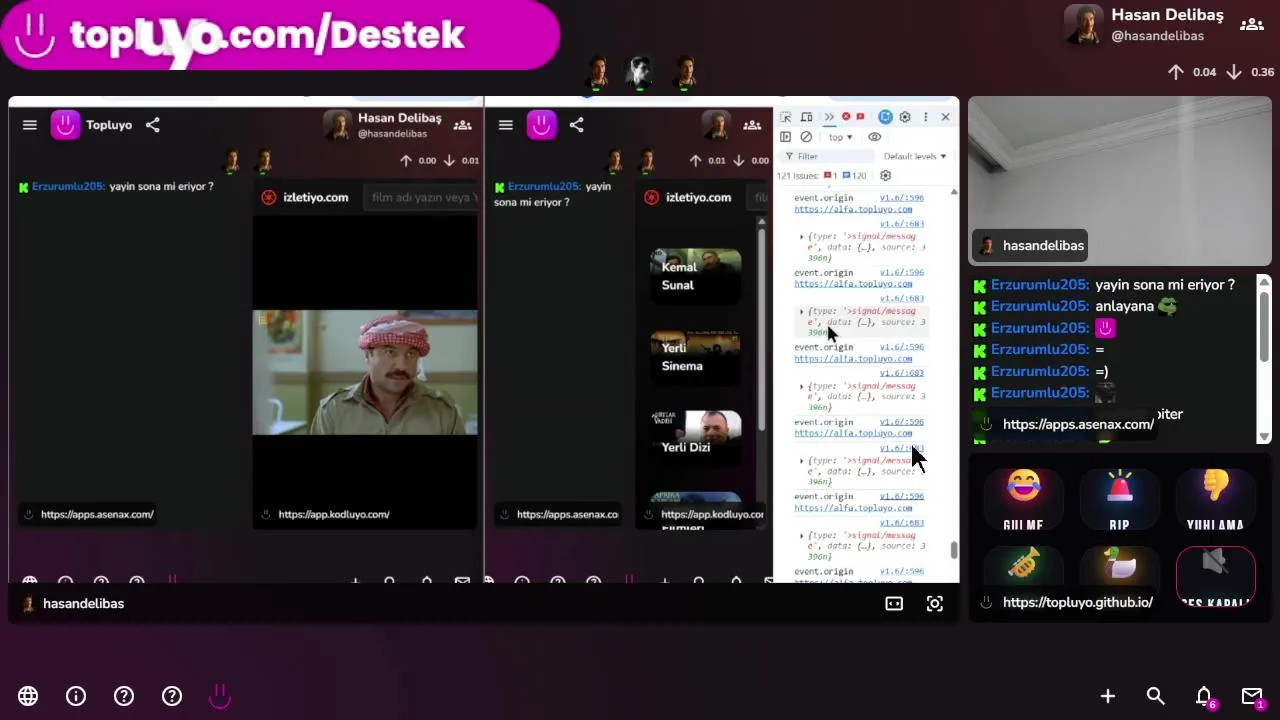Open the mail inbox icon
The image size is (1280, 720).
1253,697
